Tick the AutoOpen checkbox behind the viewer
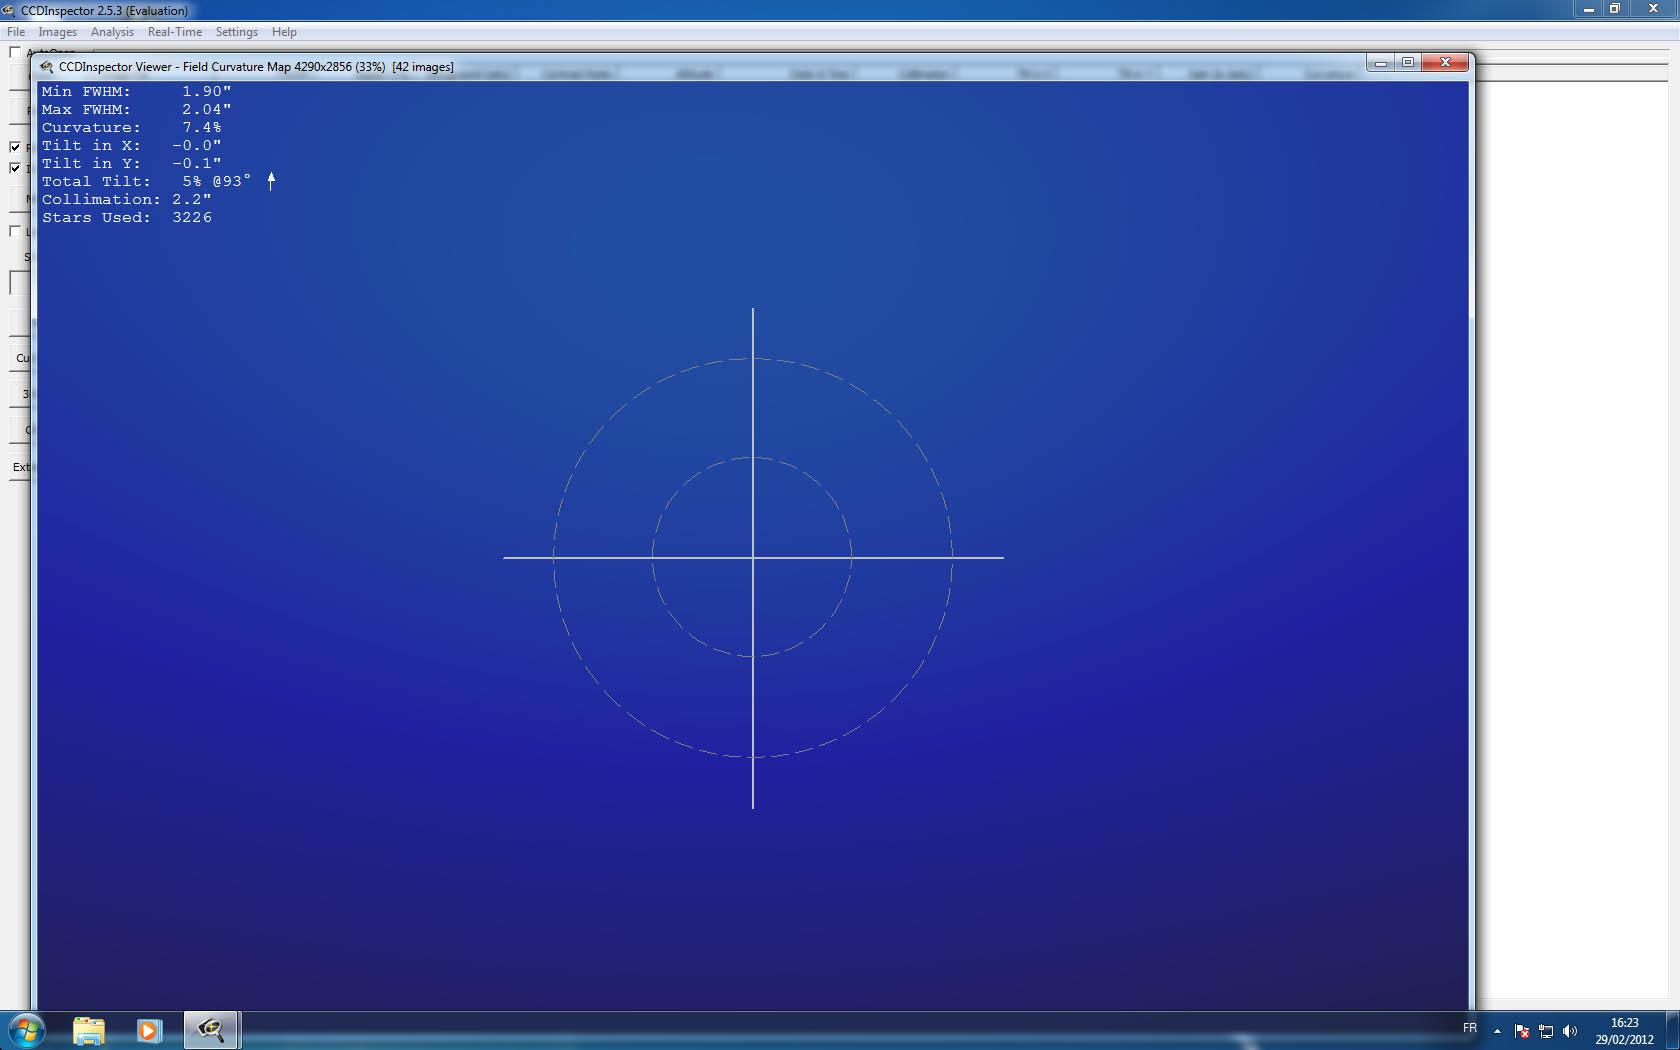This screenshot has width=1680, height=1050. (x=15, y=52)
